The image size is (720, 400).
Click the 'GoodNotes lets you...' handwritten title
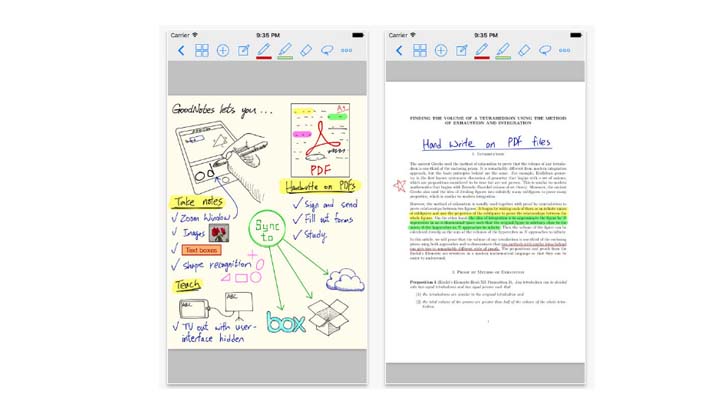222,110
